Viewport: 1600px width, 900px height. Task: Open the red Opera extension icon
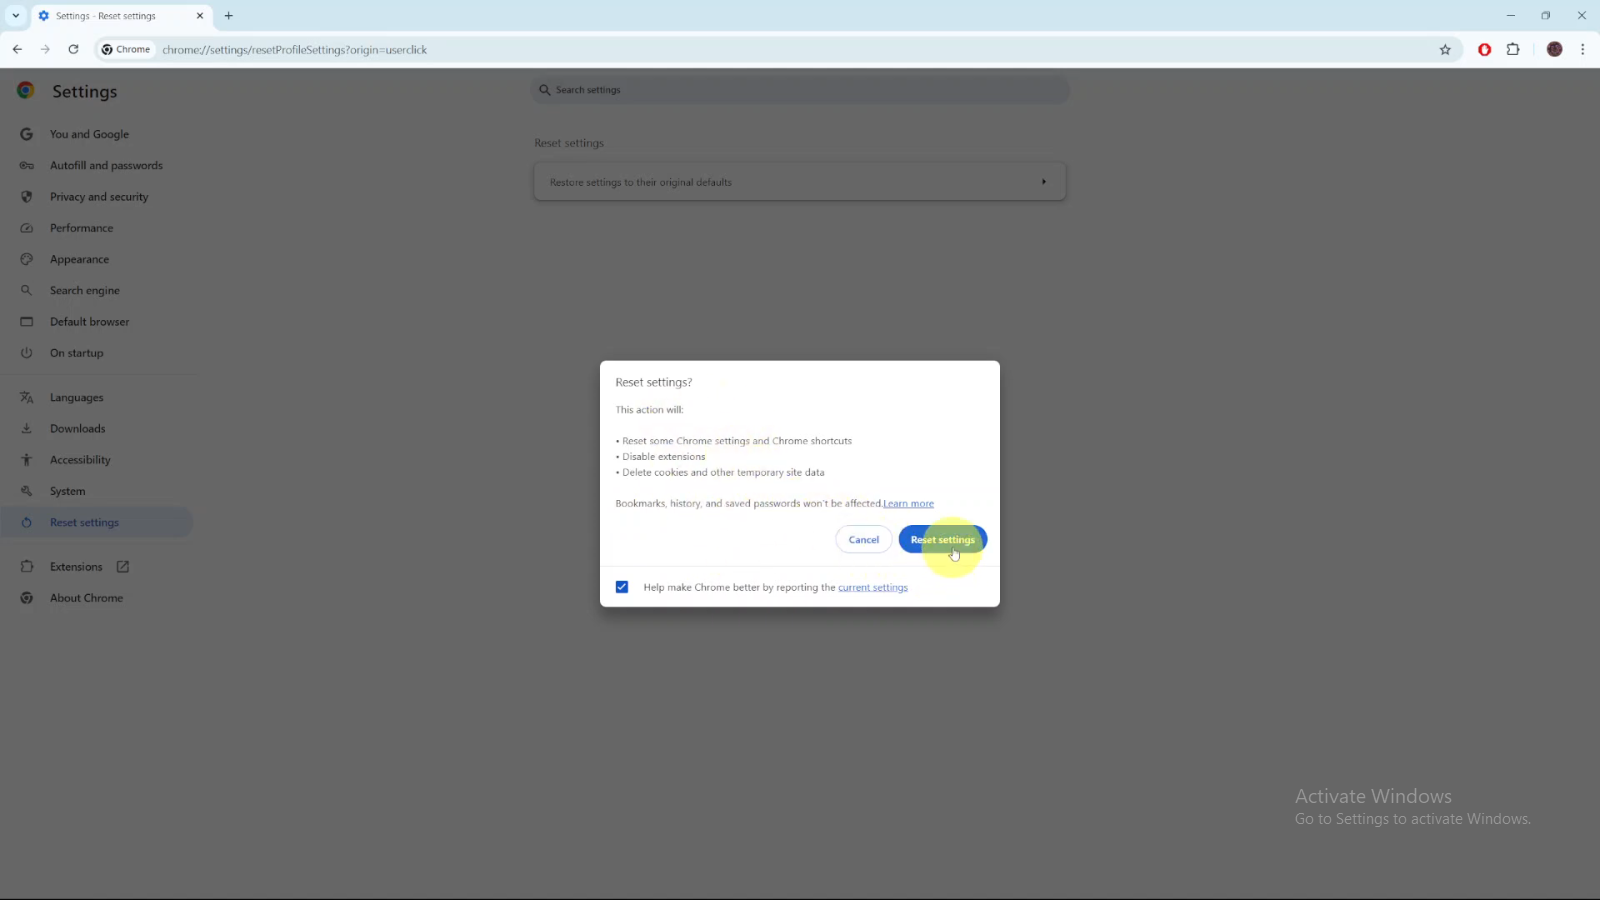(x=1485, y=50)
